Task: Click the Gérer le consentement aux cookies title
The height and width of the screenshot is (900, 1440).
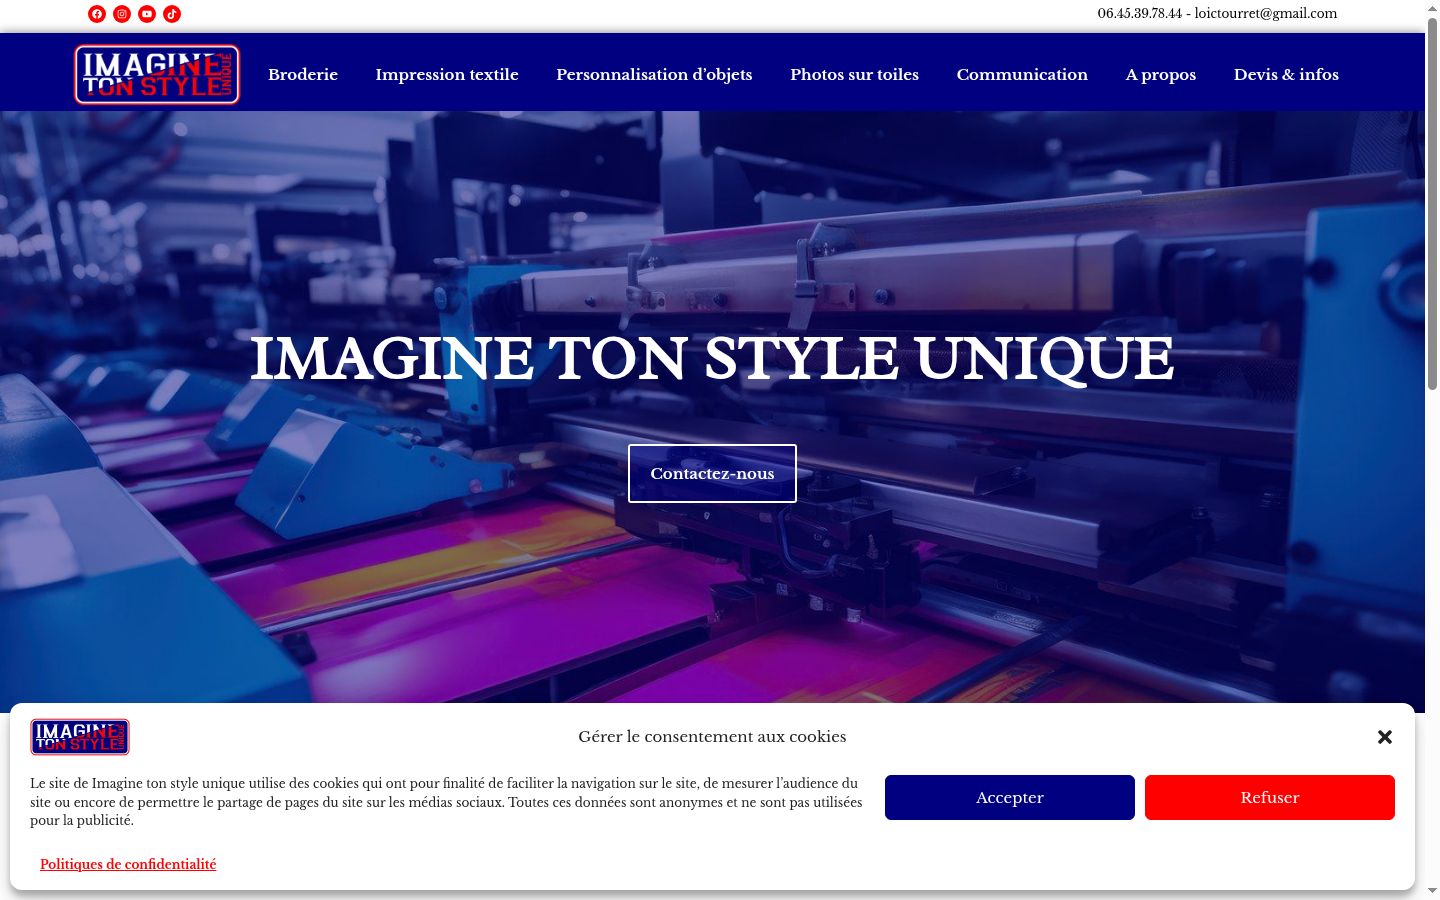Action: [712, 737]
